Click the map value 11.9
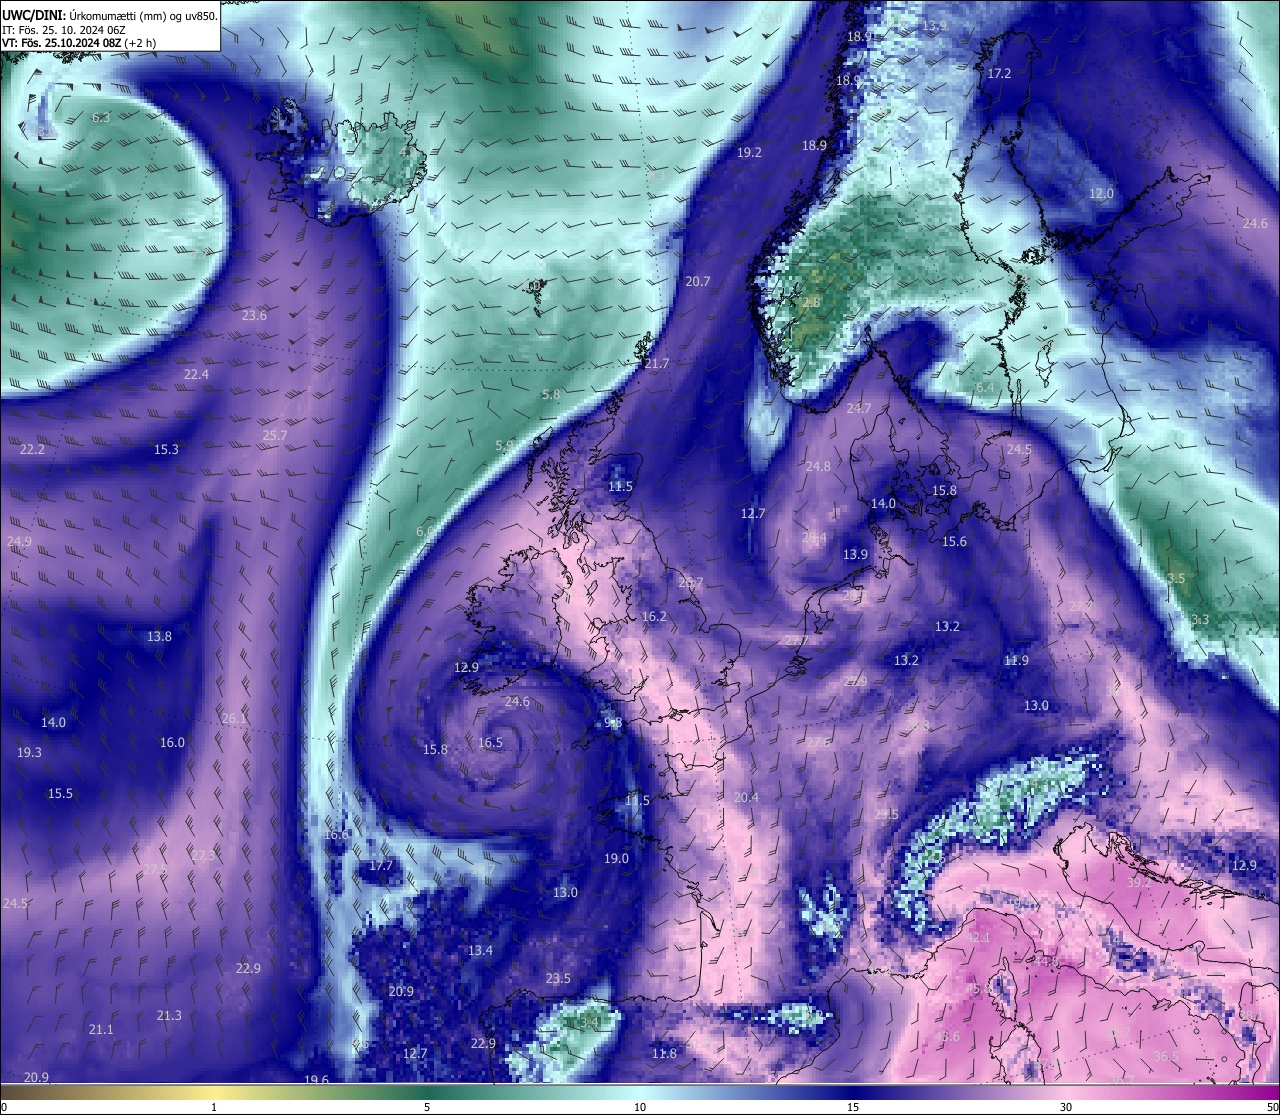This screenshot has width=1280, height=1115. [1016, 660]
